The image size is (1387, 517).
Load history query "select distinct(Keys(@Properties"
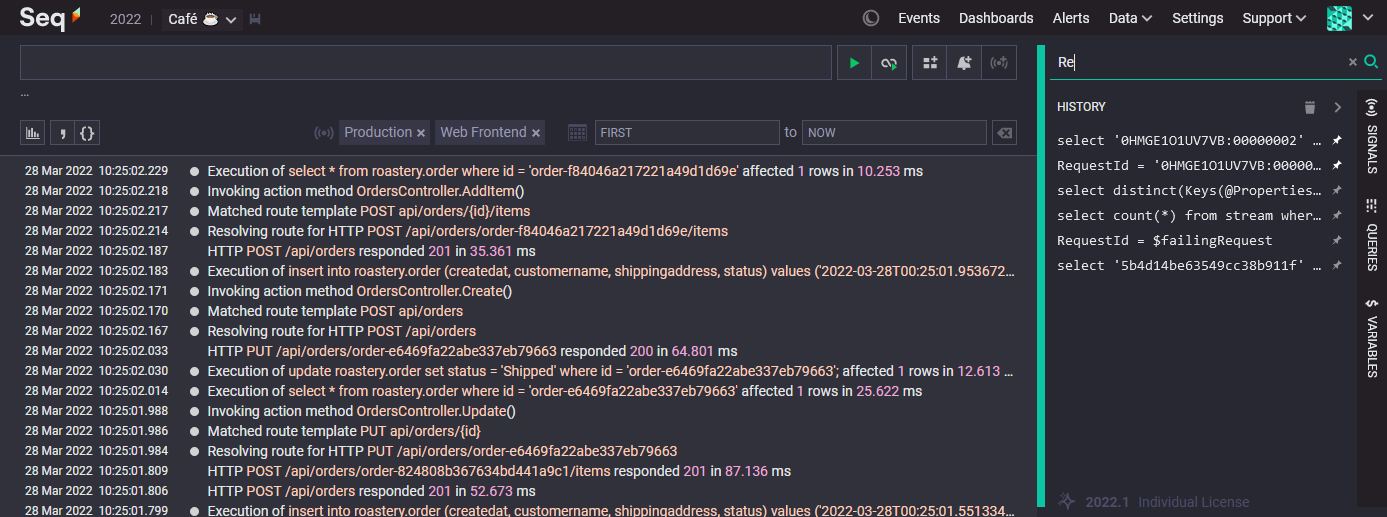click(x=1189, y=190)
